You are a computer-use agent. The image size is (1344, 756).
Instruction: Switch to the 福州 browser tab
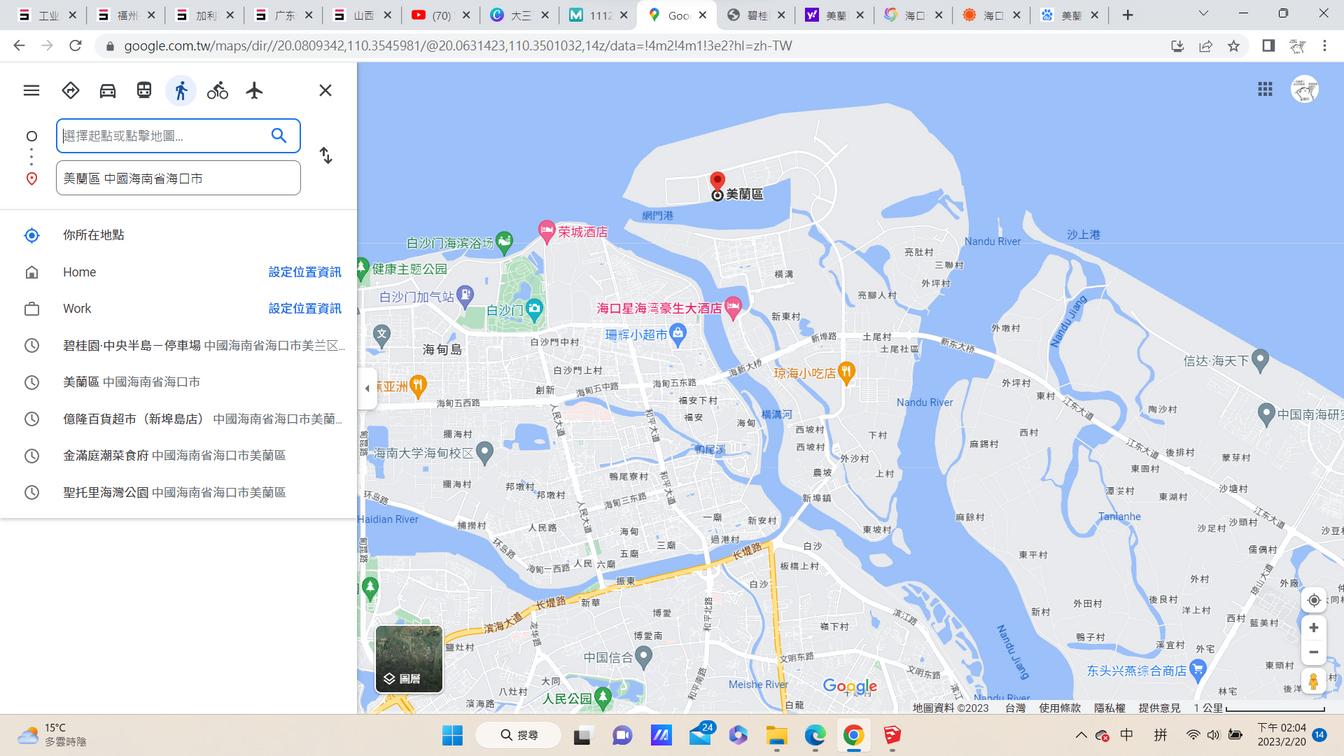coord(124,15)
